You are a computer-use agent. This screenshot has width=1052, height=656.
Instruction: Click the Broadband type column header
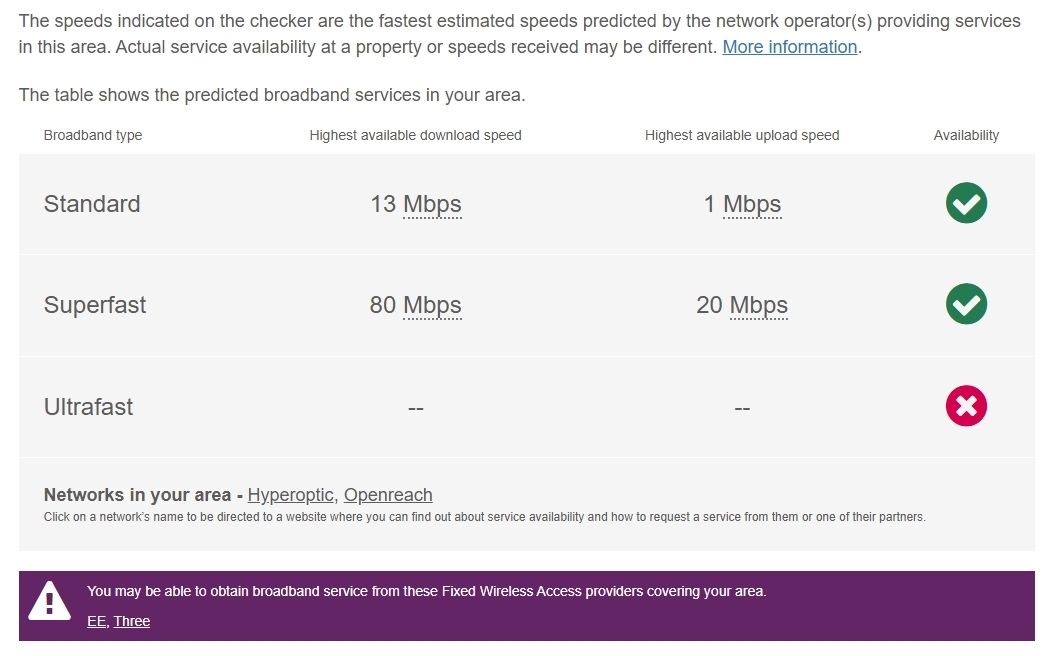click(x=93, y=135)
